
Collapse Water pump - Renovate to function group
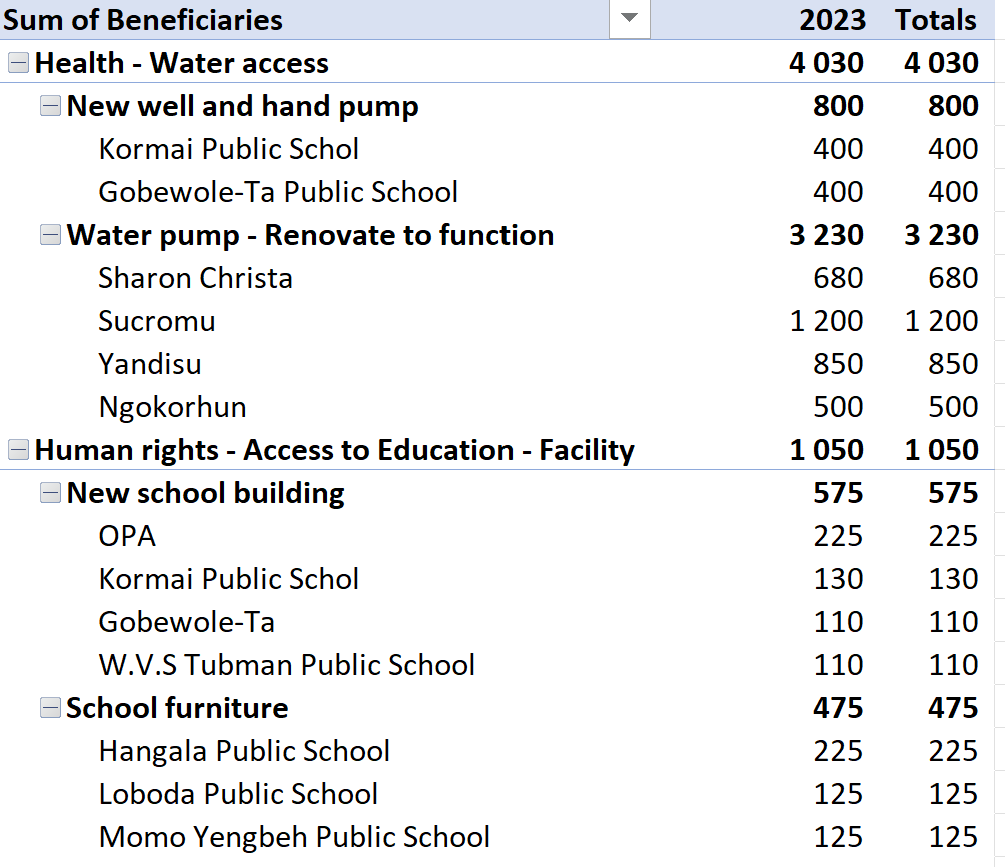50,235
